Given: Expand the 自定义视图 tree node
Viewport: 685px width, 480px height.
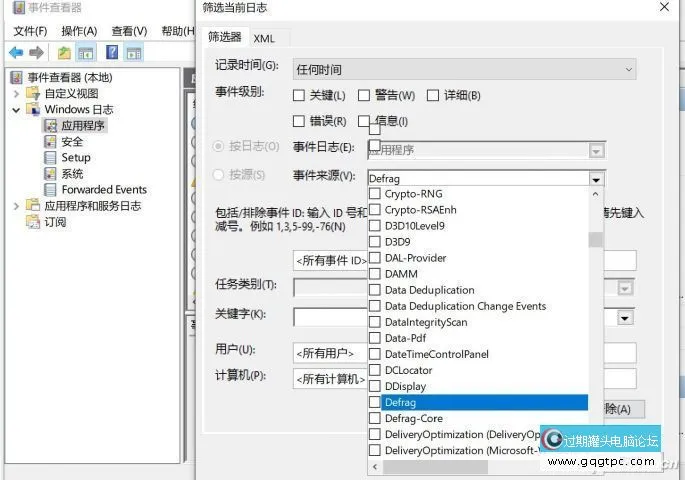Looking at the screenshot, I should pos(17,94).
